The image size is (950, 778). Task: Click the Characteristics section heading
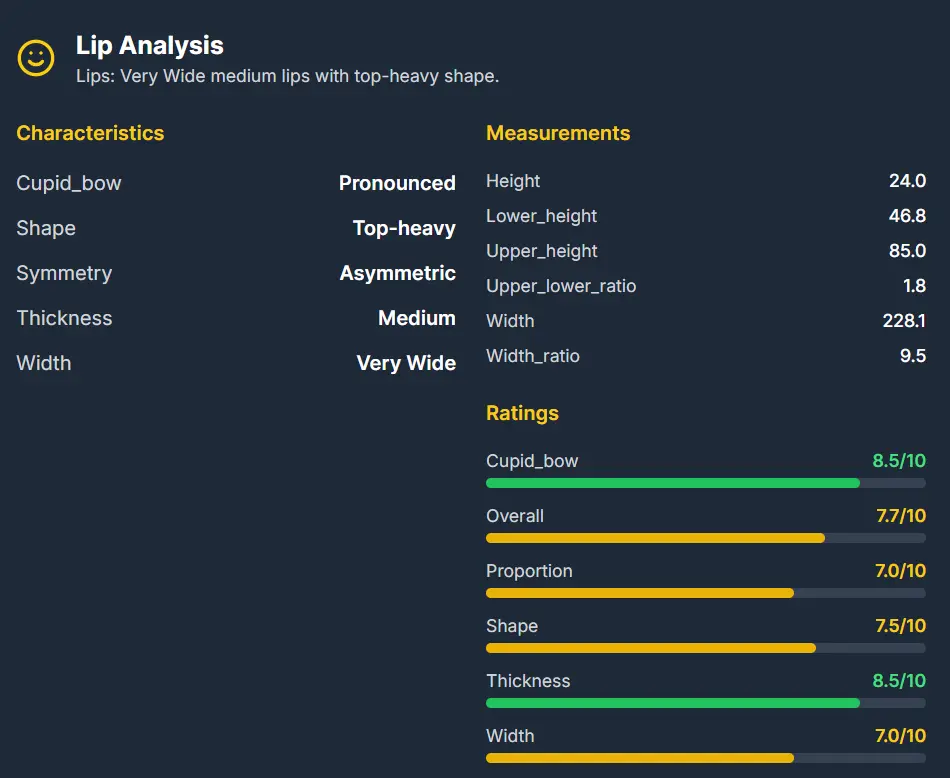pos(90,133)
